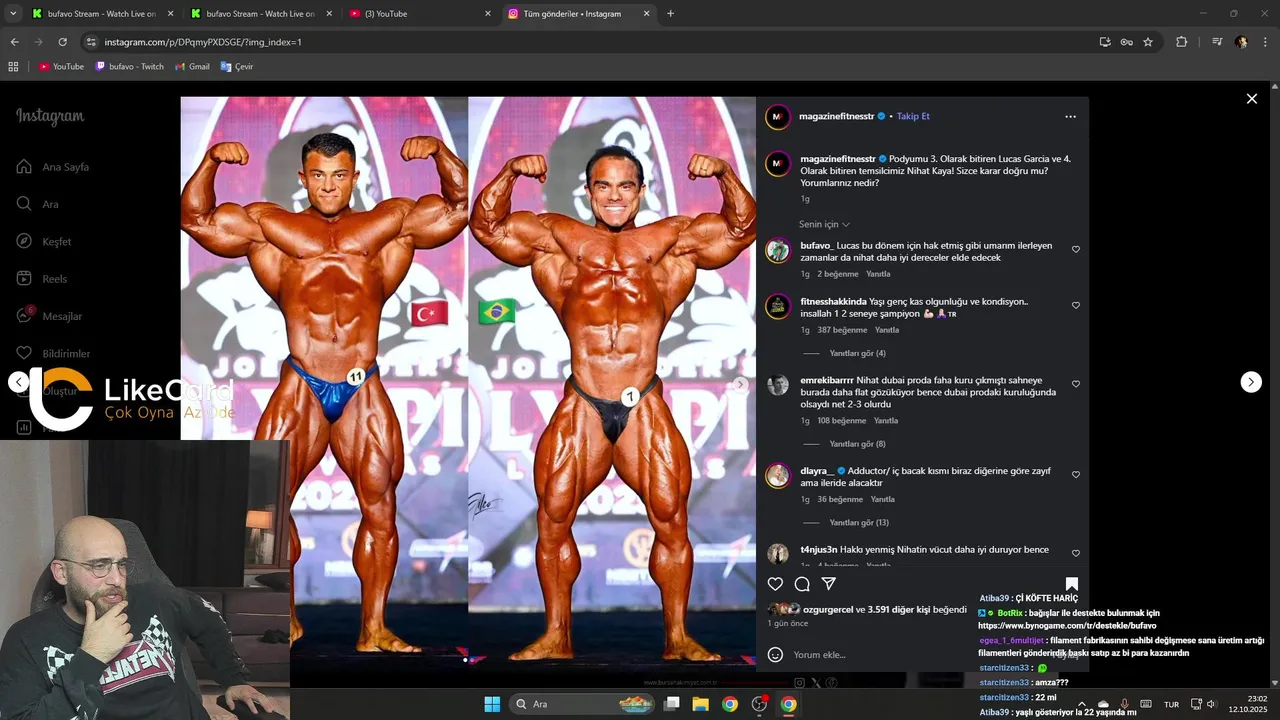Image resolution: width=1280 pixels, height=720 pixels.
Task: Open Windows Start menu
Action: pos(492,704)
